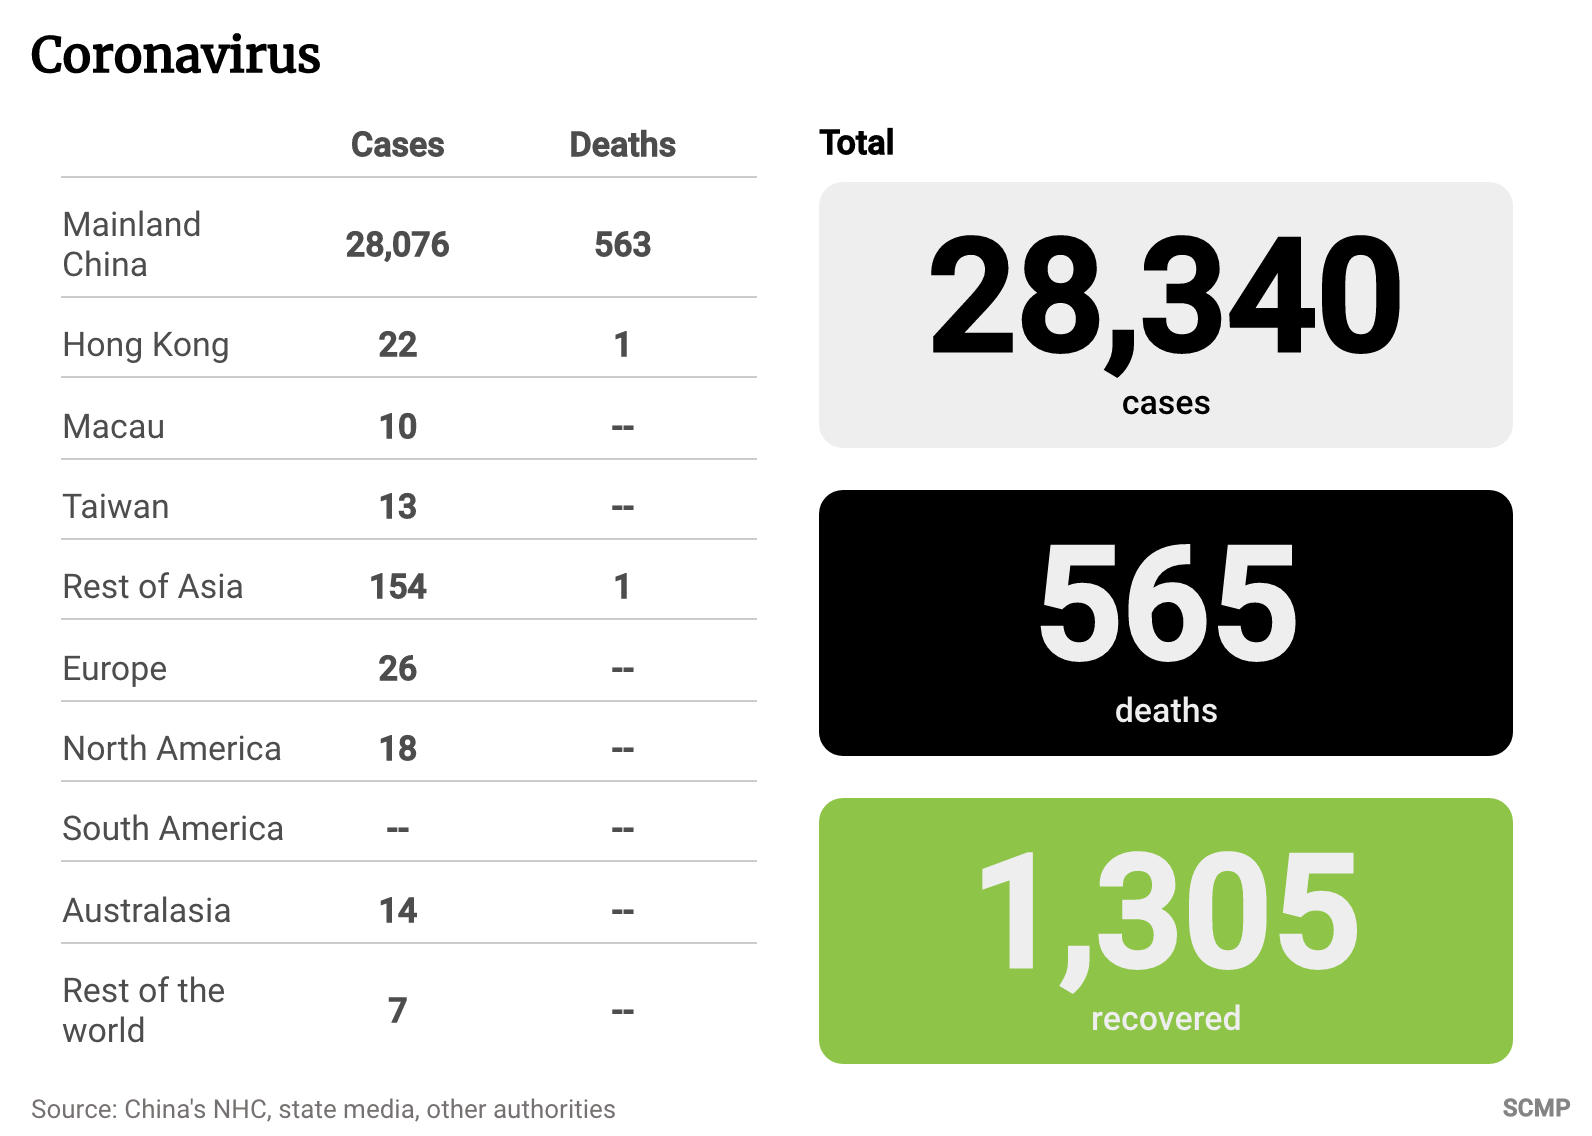The image size is (1592, 1136).
Task: Select the Deaths column header
Action: click(x=622, y=145)
